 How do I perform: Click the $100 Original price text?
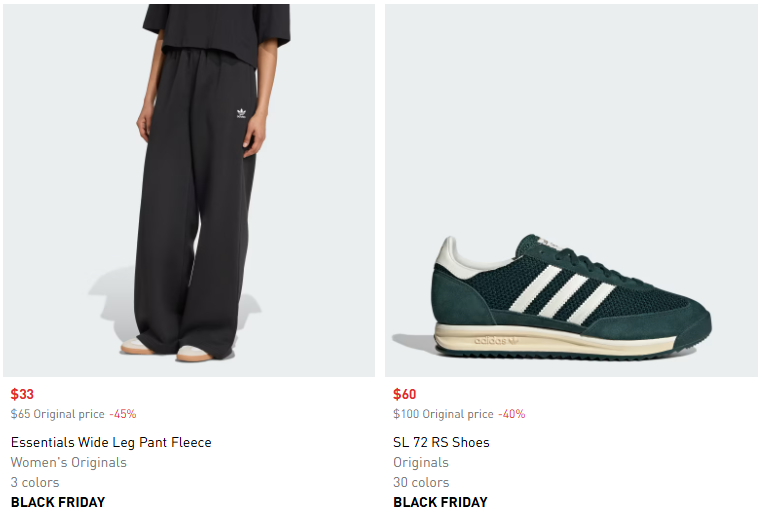tap(443, 414)
